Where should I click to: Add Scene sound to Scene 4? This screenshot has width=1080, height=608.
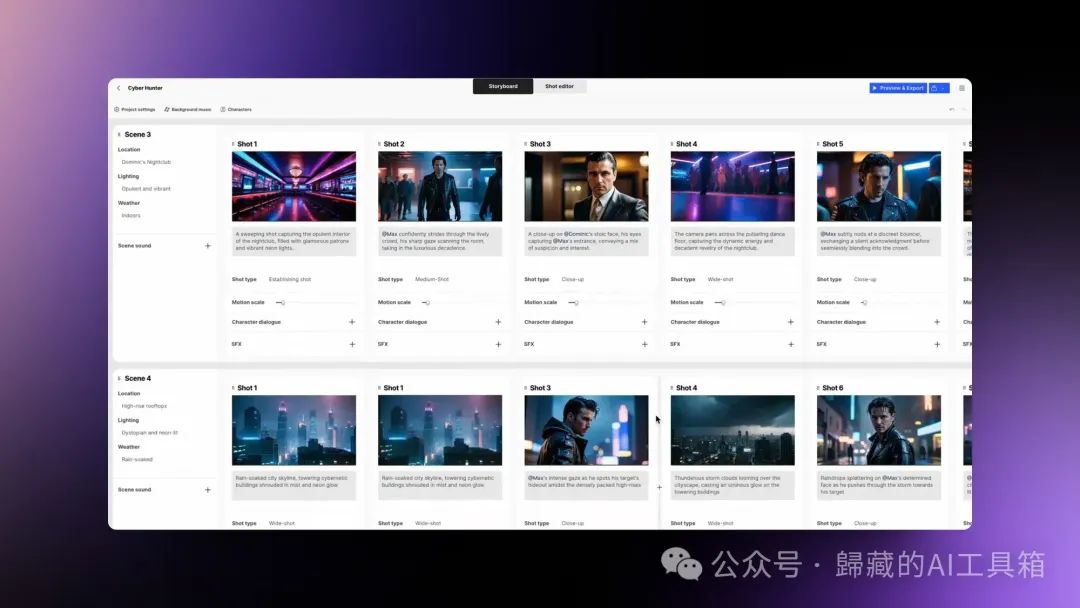(207, 490)
